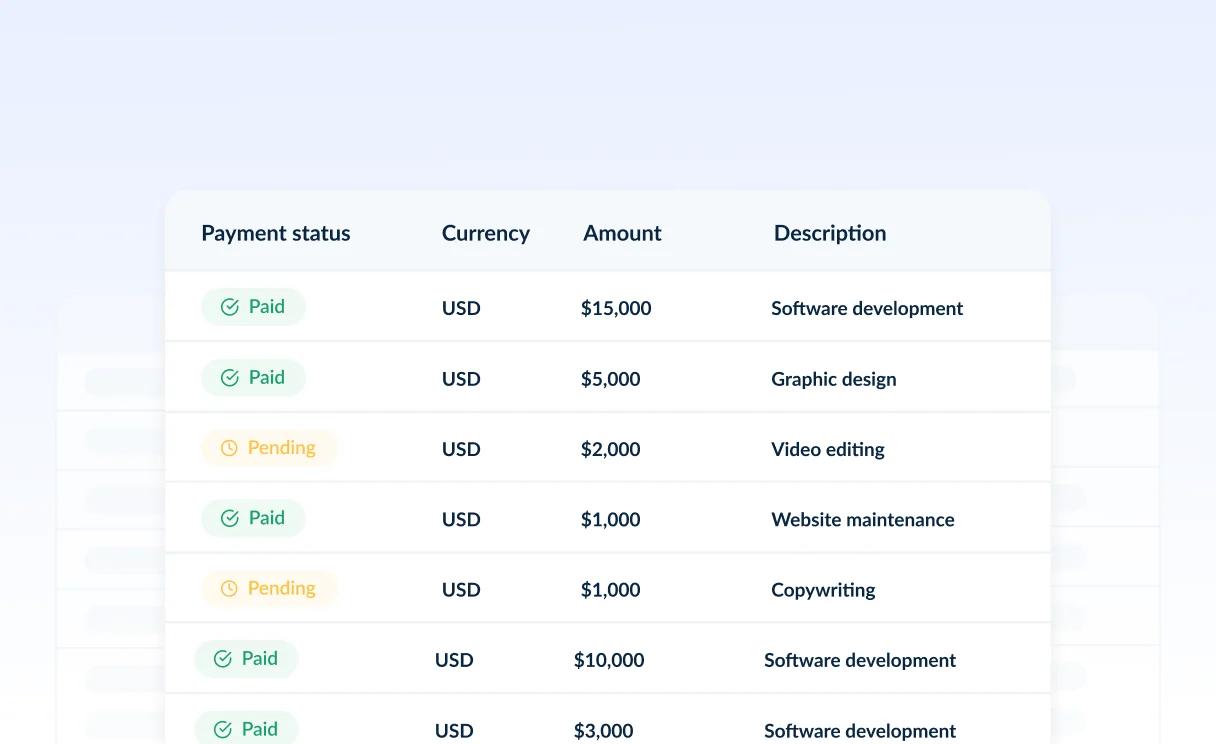Click USD currency in Graphic design row
This screenshot has height=744, width=1216.
click(x=461, y=379)
